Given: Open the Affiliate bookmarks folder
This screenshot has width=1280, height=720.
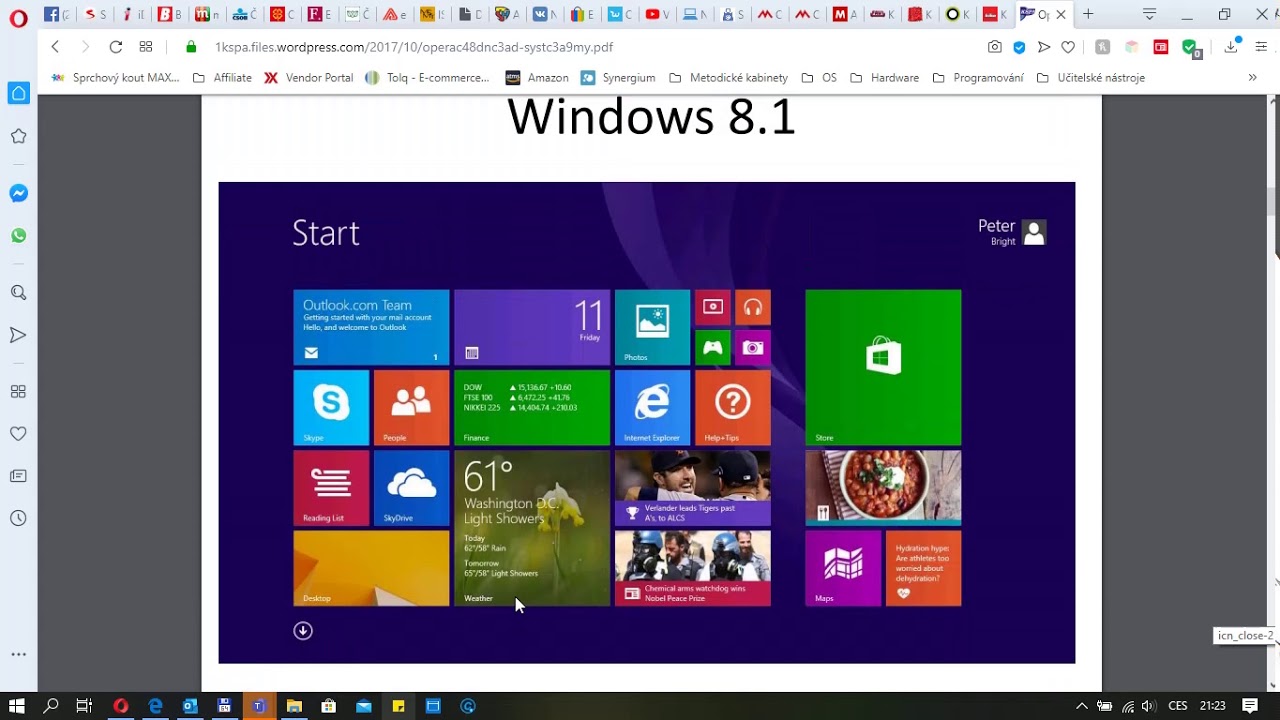Looking at the screenshot, I should click(222, 77).
